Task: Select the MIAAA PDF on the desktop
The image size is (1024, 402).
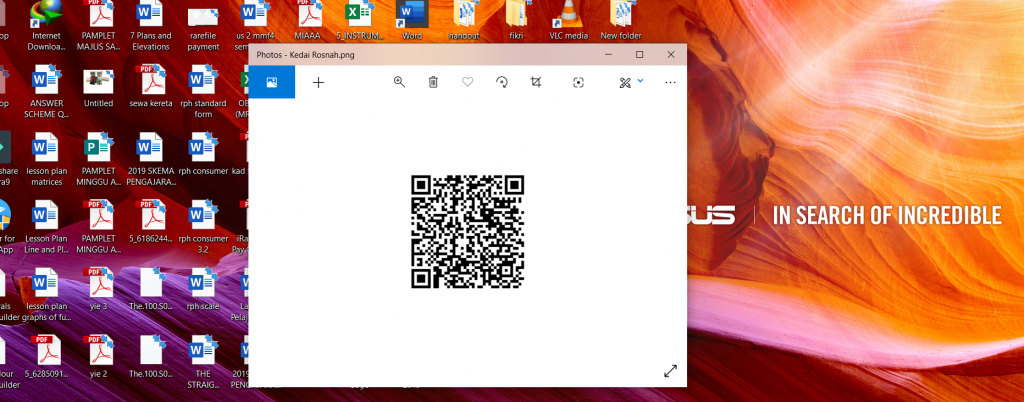Action: point(307,21)
